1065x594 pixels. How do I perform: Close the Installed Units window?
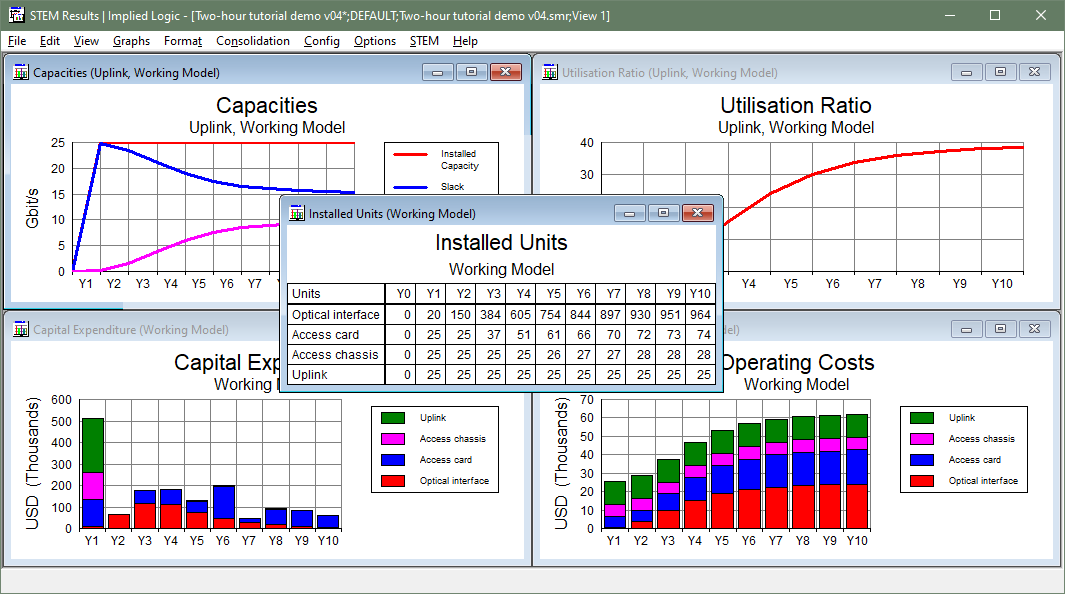[x=698, y=213]
